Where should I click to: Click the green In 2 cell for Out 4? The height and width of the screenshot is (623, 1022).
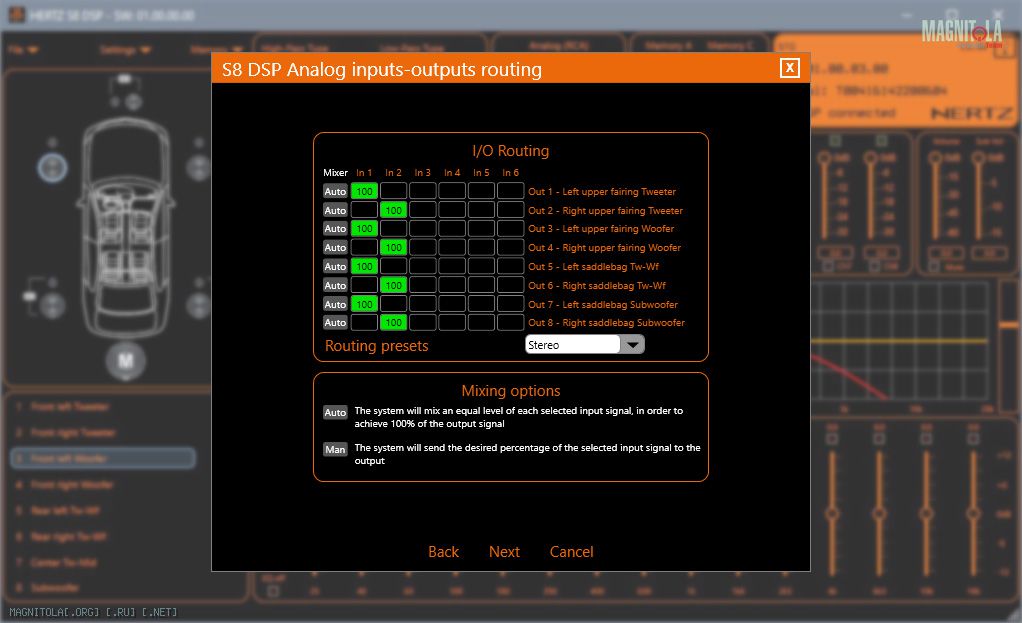click(x=394, y=247)
